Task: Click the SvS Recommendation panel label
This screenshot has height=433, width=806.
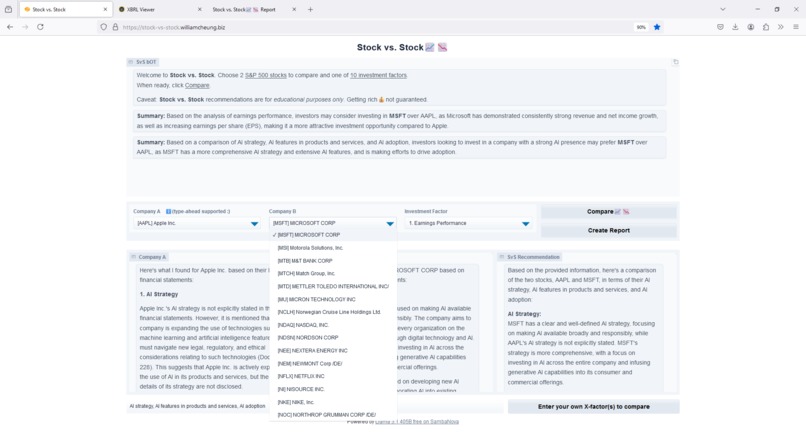Action: click(x=529, y=257)
